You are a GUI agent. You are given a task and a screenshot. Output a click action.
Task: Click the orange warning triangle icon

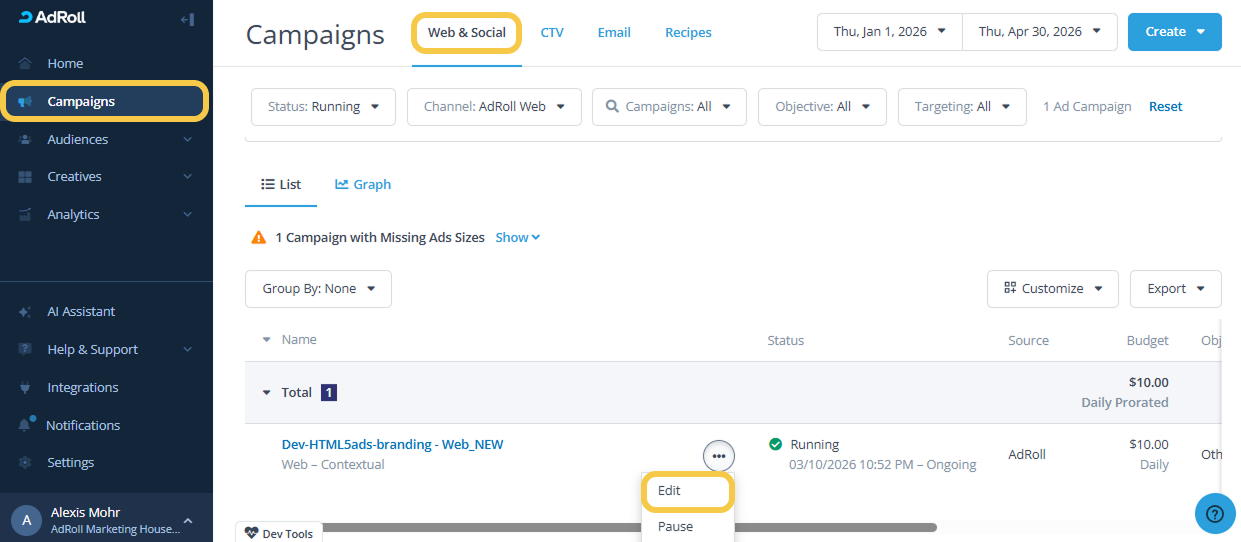coord(259,238)
